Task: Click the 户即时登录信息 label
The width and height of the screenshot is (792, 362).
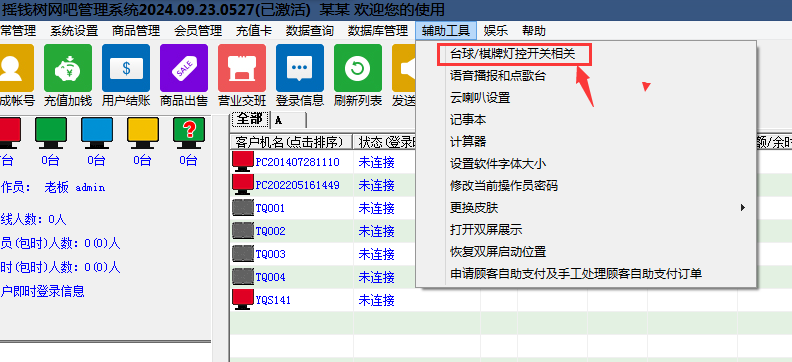Action: [42, 291]
